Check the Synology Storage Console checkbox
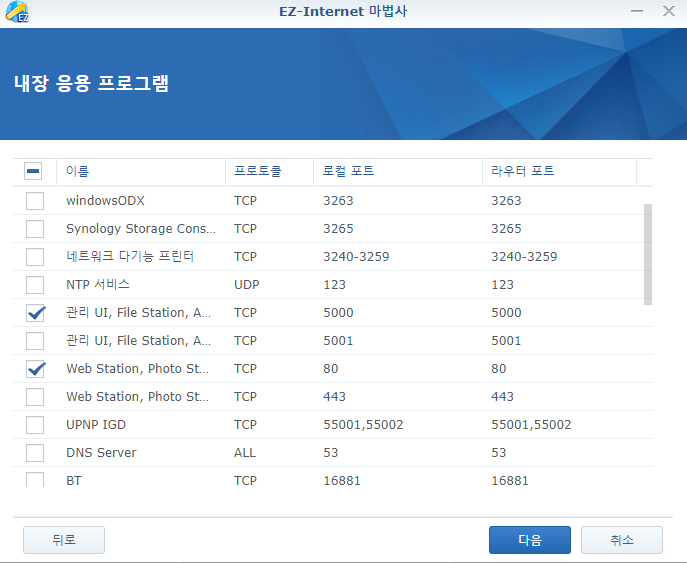 35,229
